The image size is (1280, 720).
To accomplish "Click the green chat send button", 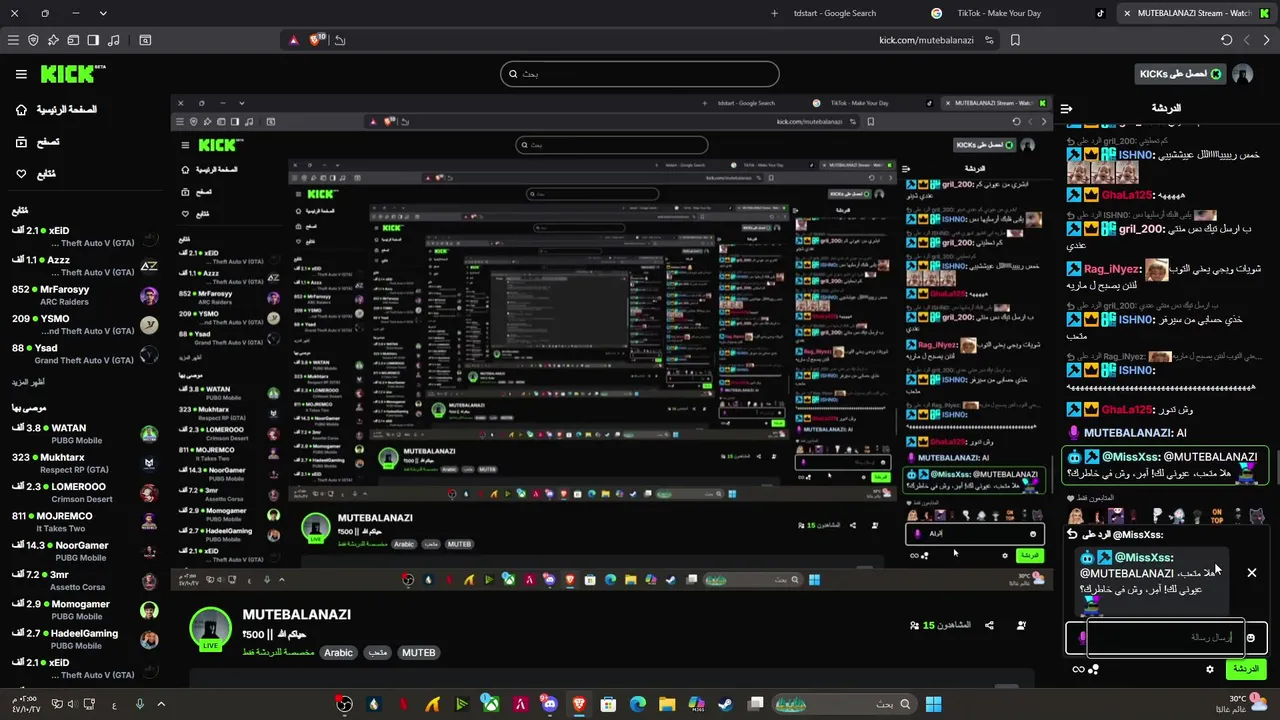I will click(1246, 669).
